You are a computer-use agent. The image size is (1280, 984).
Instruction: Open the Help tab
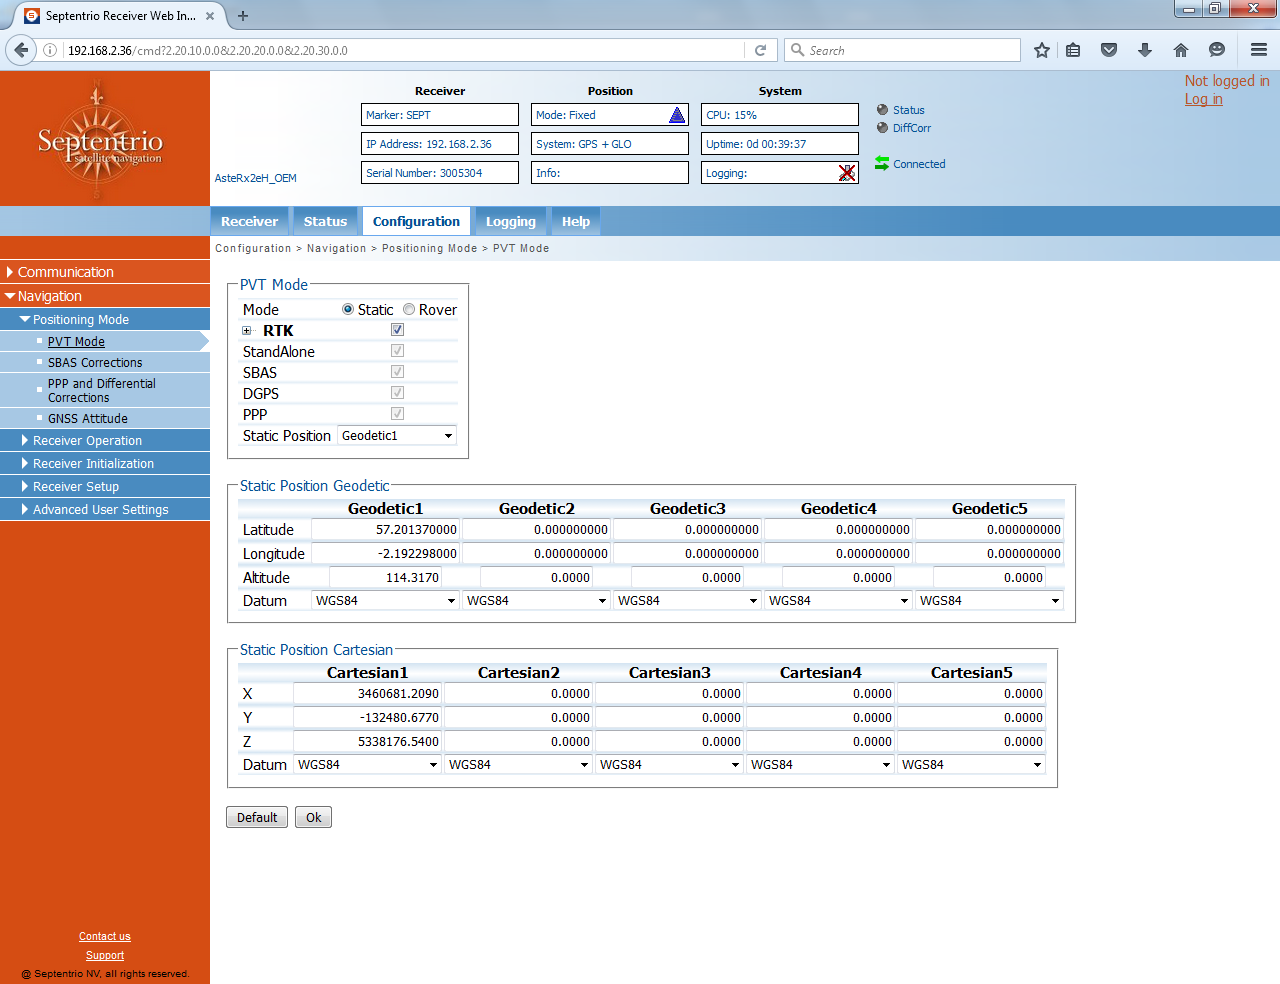[576, 221]
